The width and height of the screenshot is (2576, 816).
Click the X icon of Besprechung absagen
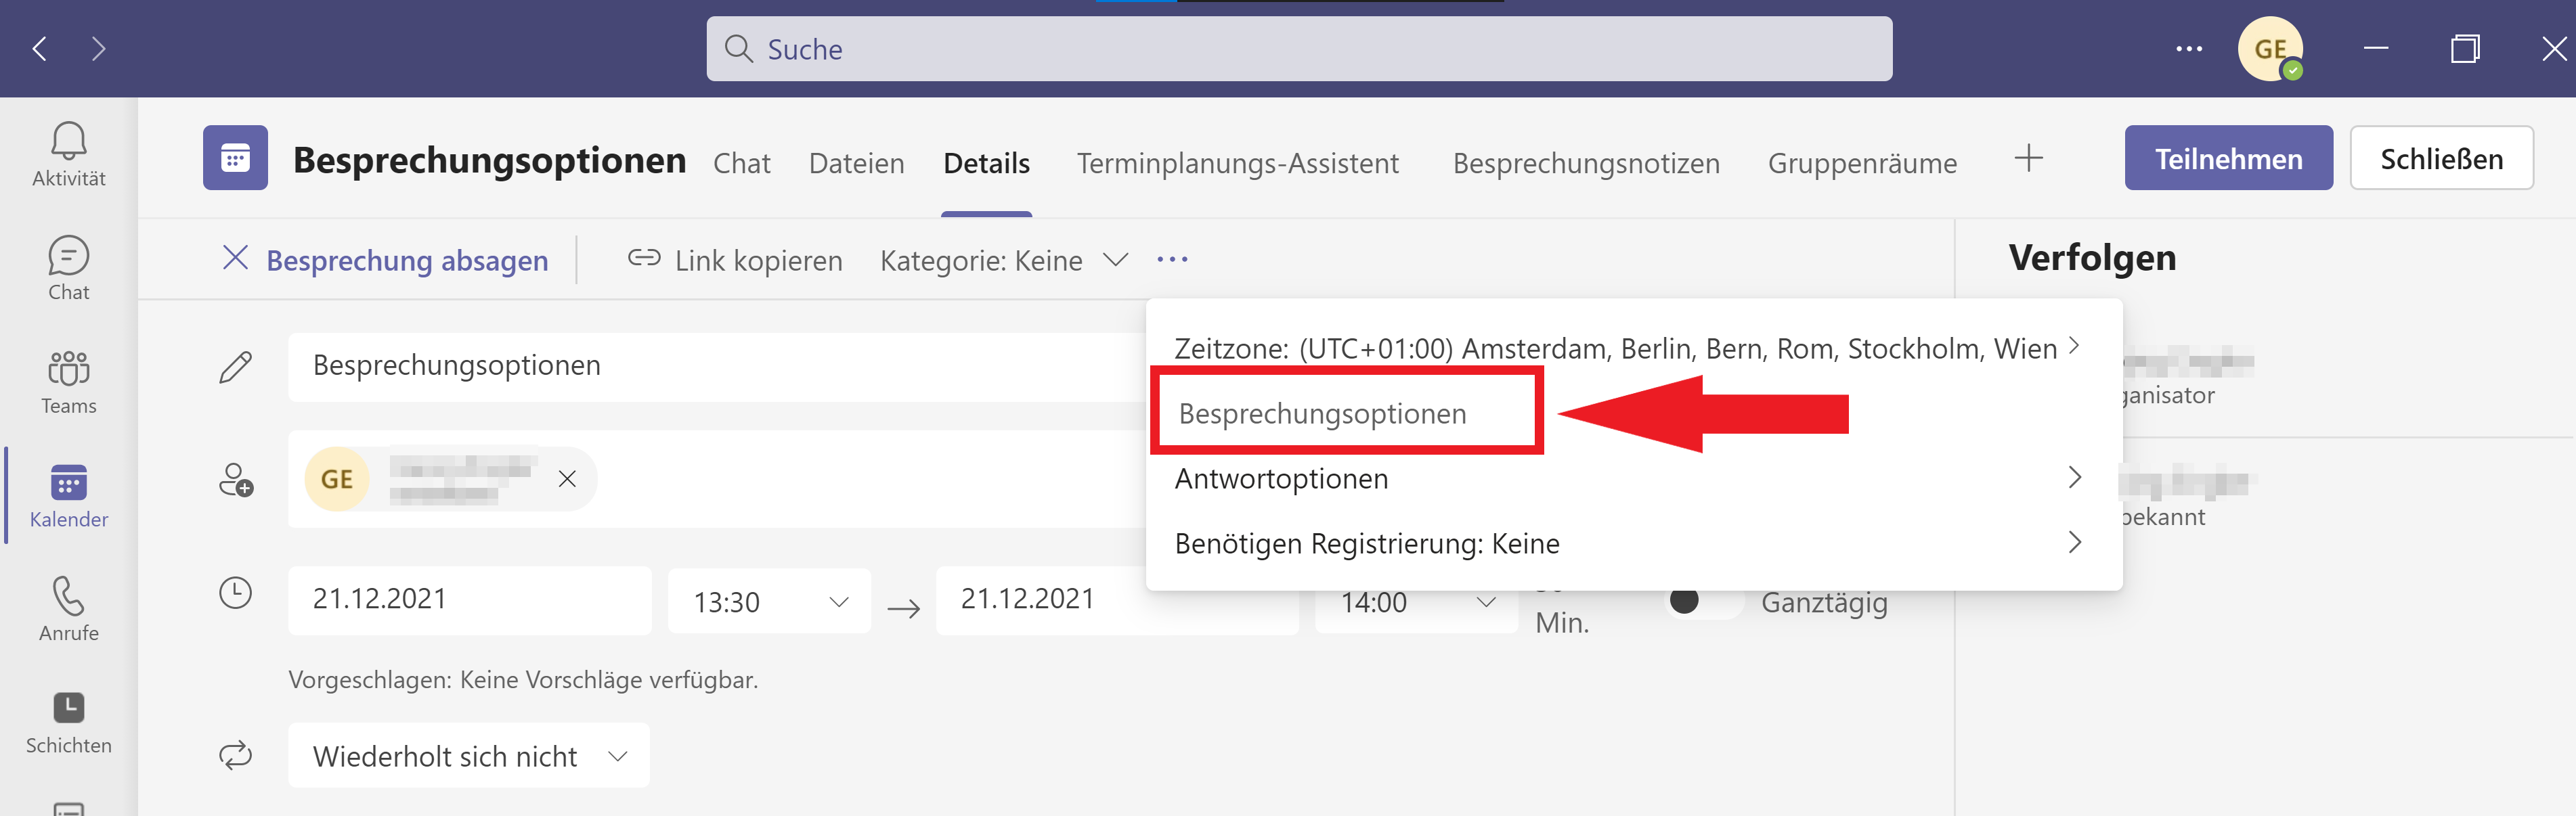(x=235, y=258)
